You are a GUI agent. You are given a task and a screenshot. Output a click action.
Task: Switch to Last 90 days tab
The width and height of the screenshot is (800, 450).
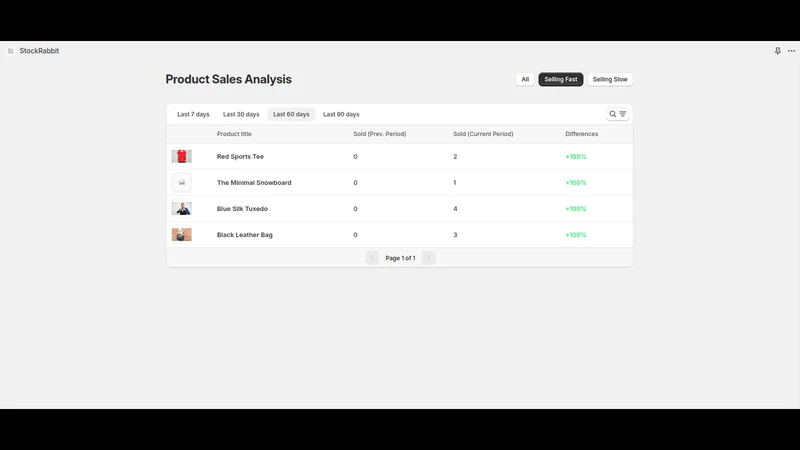(341, 114)
